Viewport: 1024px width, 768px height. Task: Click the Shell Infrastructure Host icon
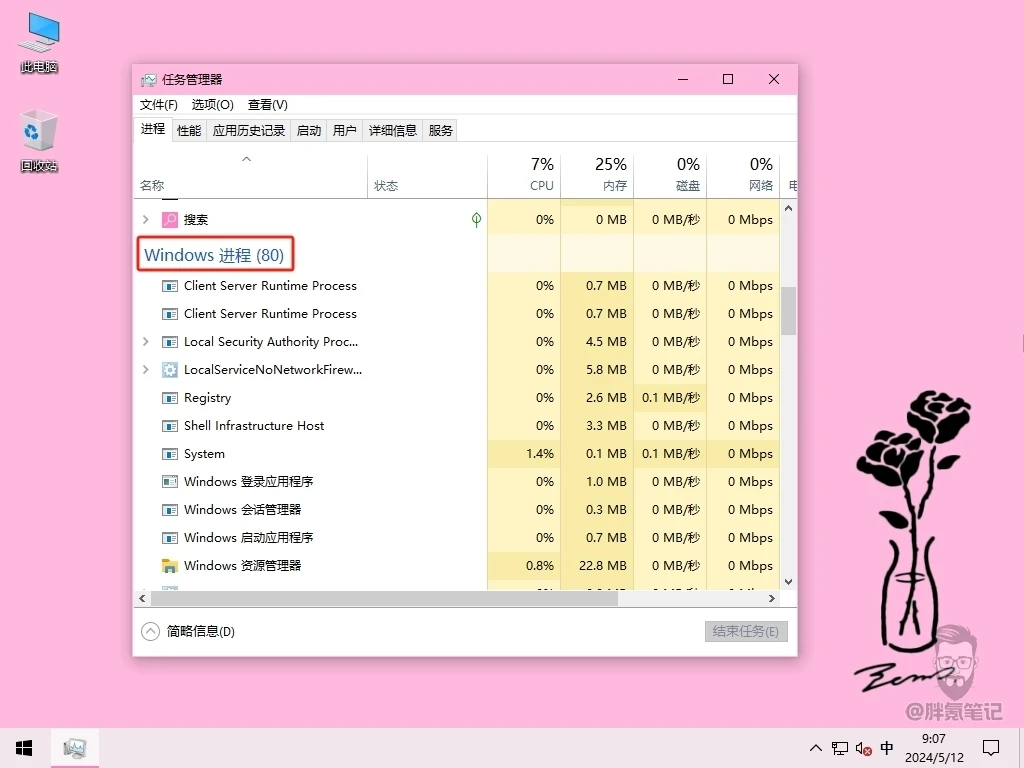pos(170,426)
